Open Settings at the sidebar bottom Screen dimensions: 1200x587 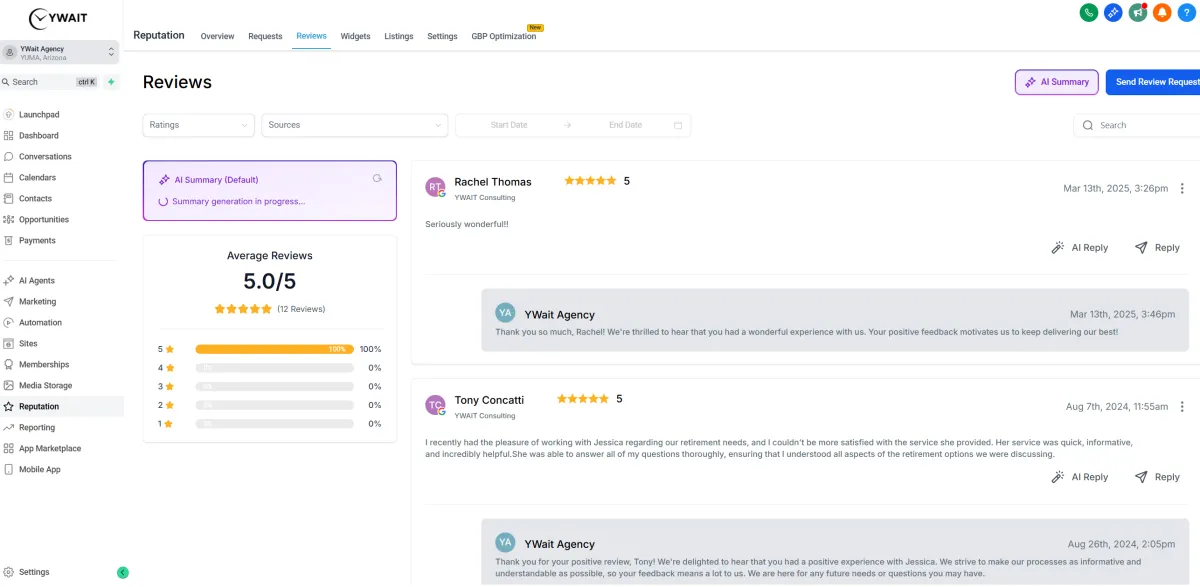pyautogui.click(x=34, y=572)
